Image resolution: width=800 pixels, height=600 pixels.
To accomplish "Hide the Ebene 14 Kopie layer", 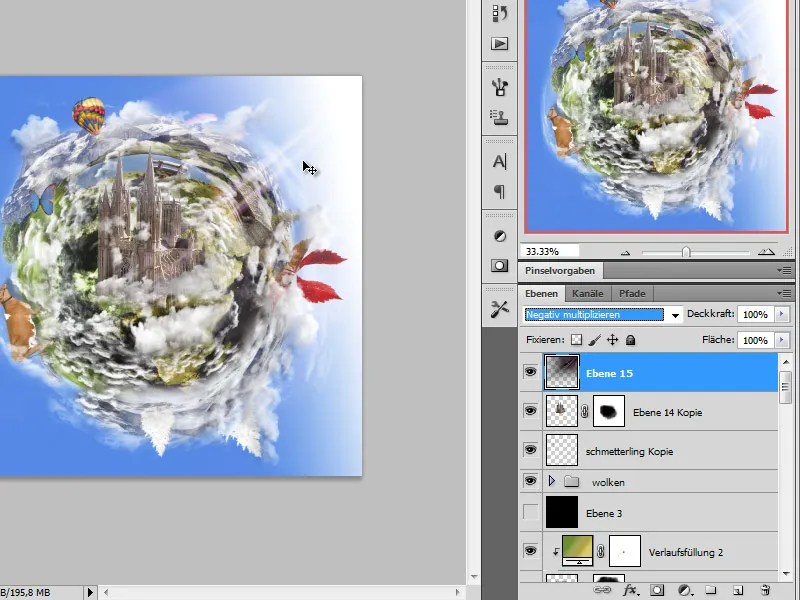I will (531, 411).
